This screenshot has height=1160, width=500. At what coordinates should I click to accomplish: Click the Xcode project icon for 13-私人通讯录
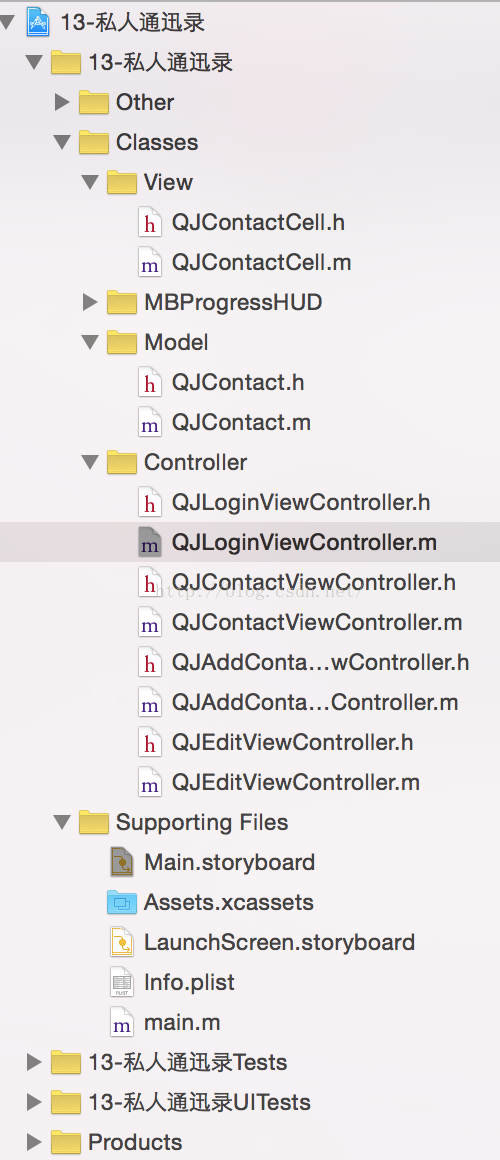tap(37, 21)
